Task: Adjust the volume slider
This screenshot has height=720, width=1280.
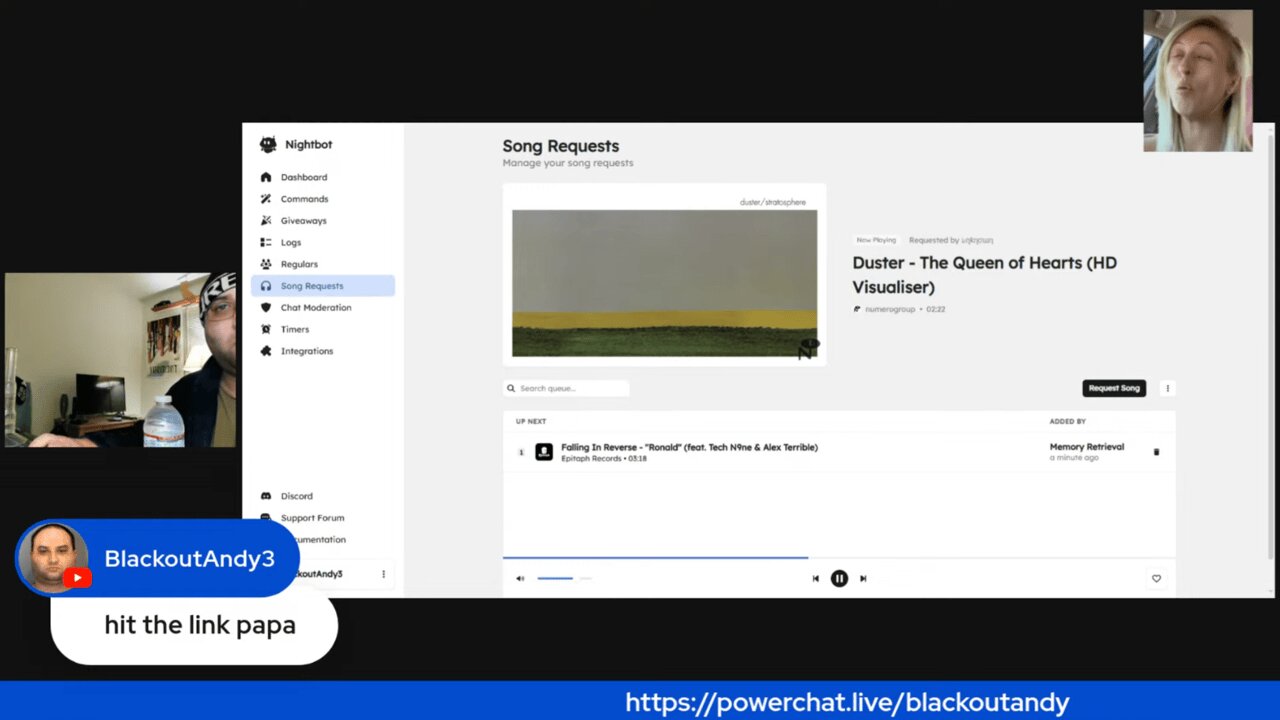Action: click(564, 578)
